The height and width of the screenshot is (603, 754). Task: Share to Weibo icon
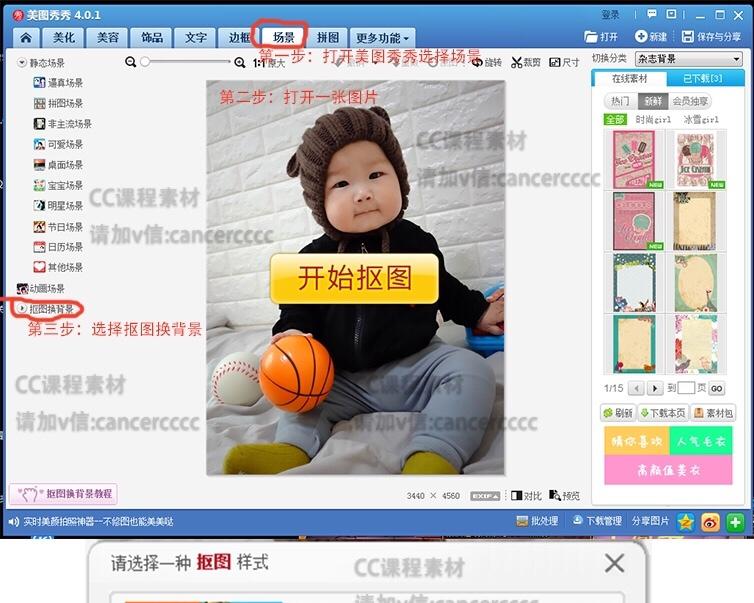click(710, 522)
